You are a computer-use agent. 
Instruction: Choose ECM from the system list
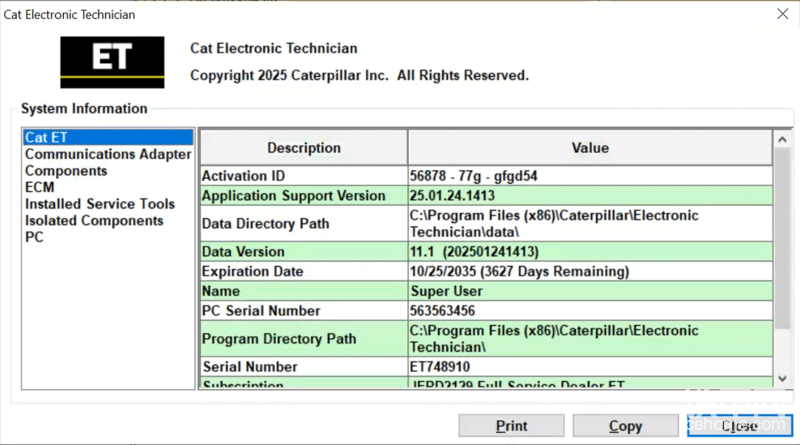click(40, 187)
